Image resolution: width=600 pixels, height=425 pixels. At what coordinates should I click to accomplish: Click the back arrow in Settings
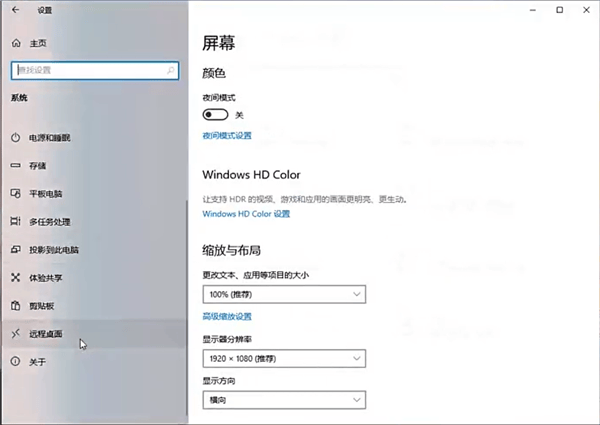[15, 10]
